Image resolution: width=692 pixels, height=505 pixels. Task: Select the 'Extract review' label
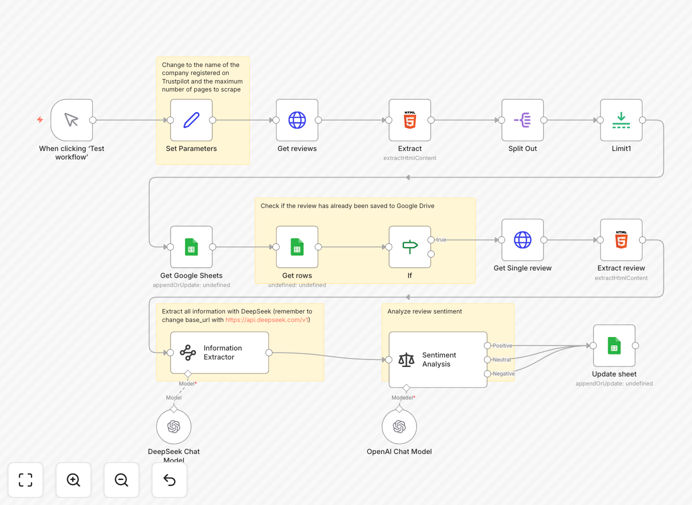tap(621, 268)
